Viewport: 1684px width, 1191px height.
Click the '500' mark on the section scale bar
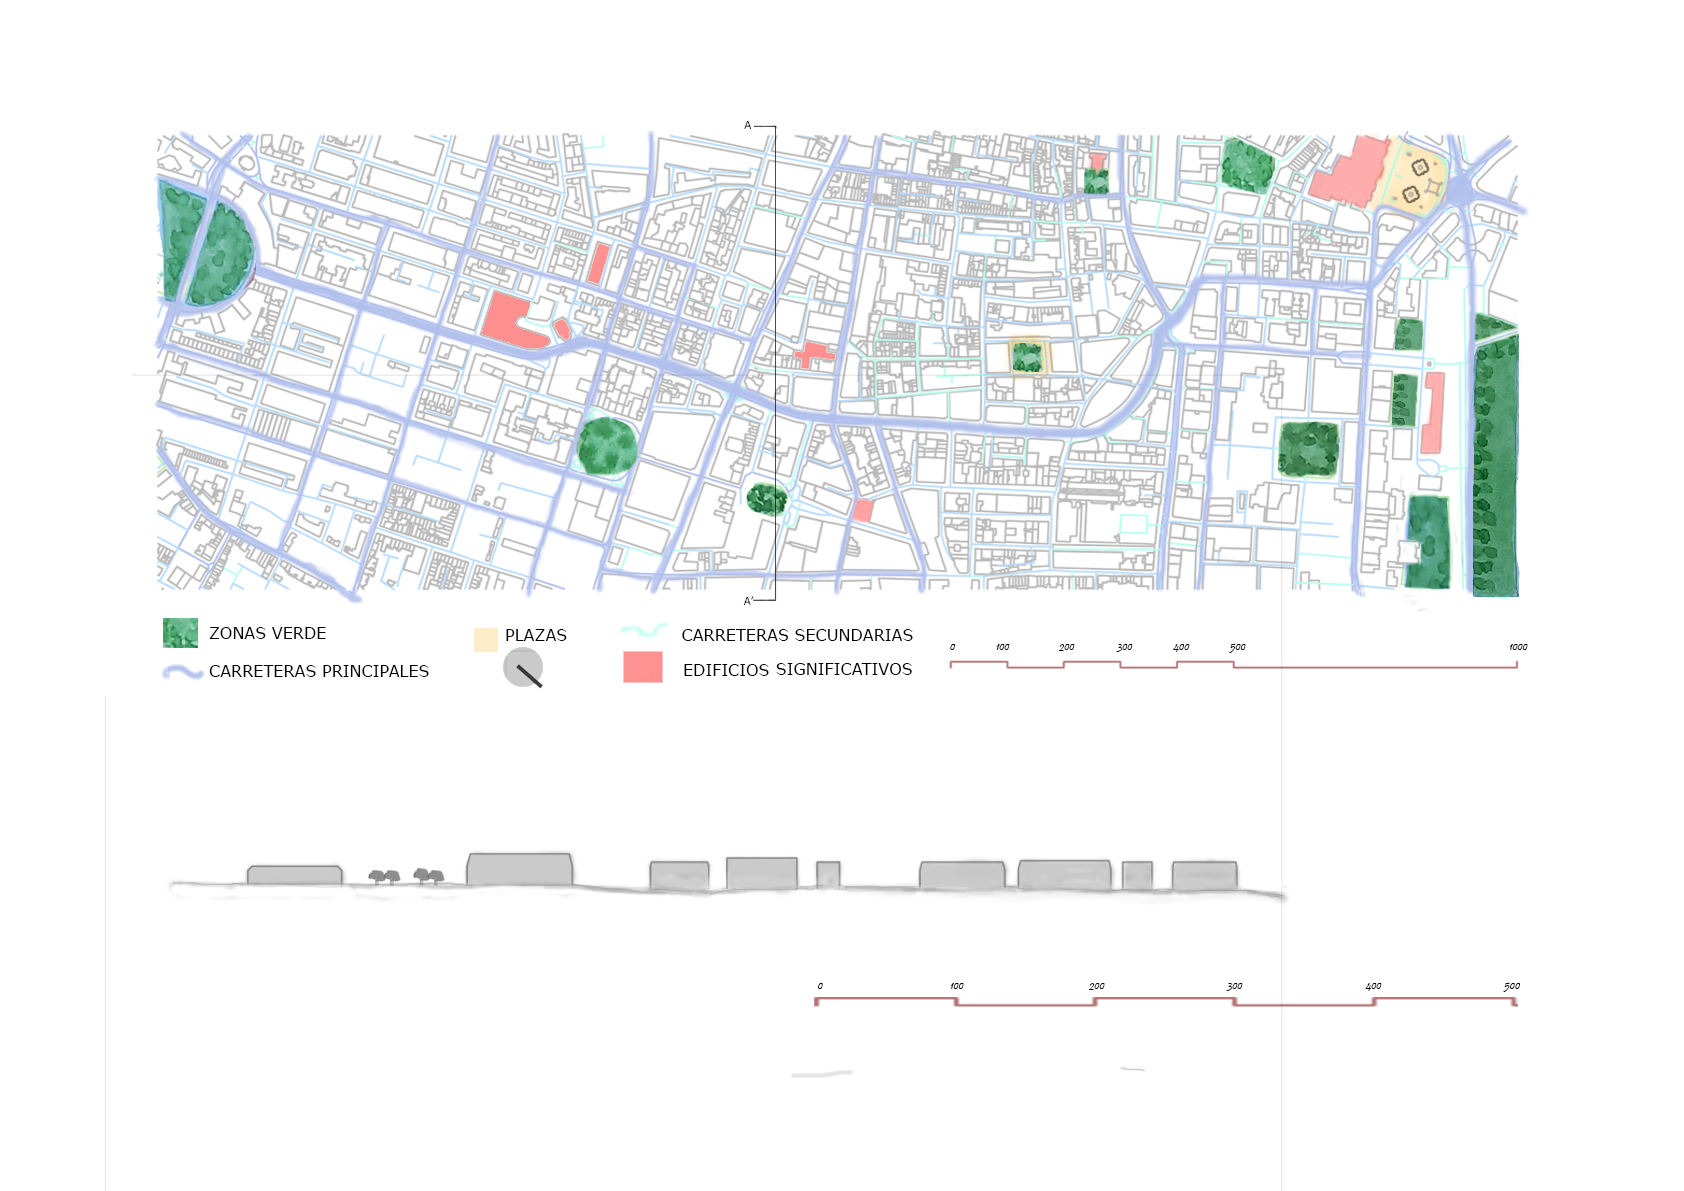[x=1512, y=986]
